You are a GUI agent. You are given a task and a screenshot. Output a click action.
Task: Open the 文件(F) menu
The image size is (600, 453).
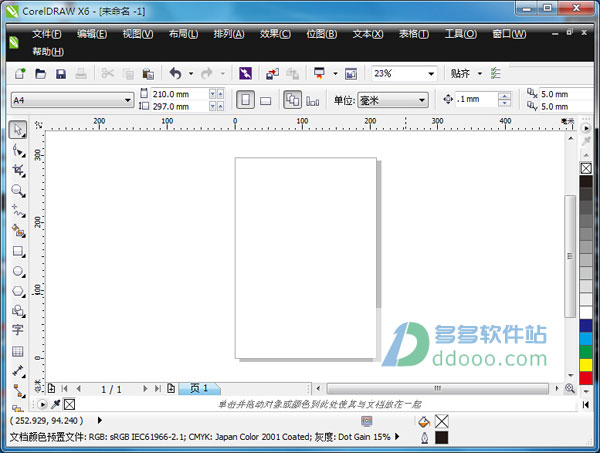(47, 34)
